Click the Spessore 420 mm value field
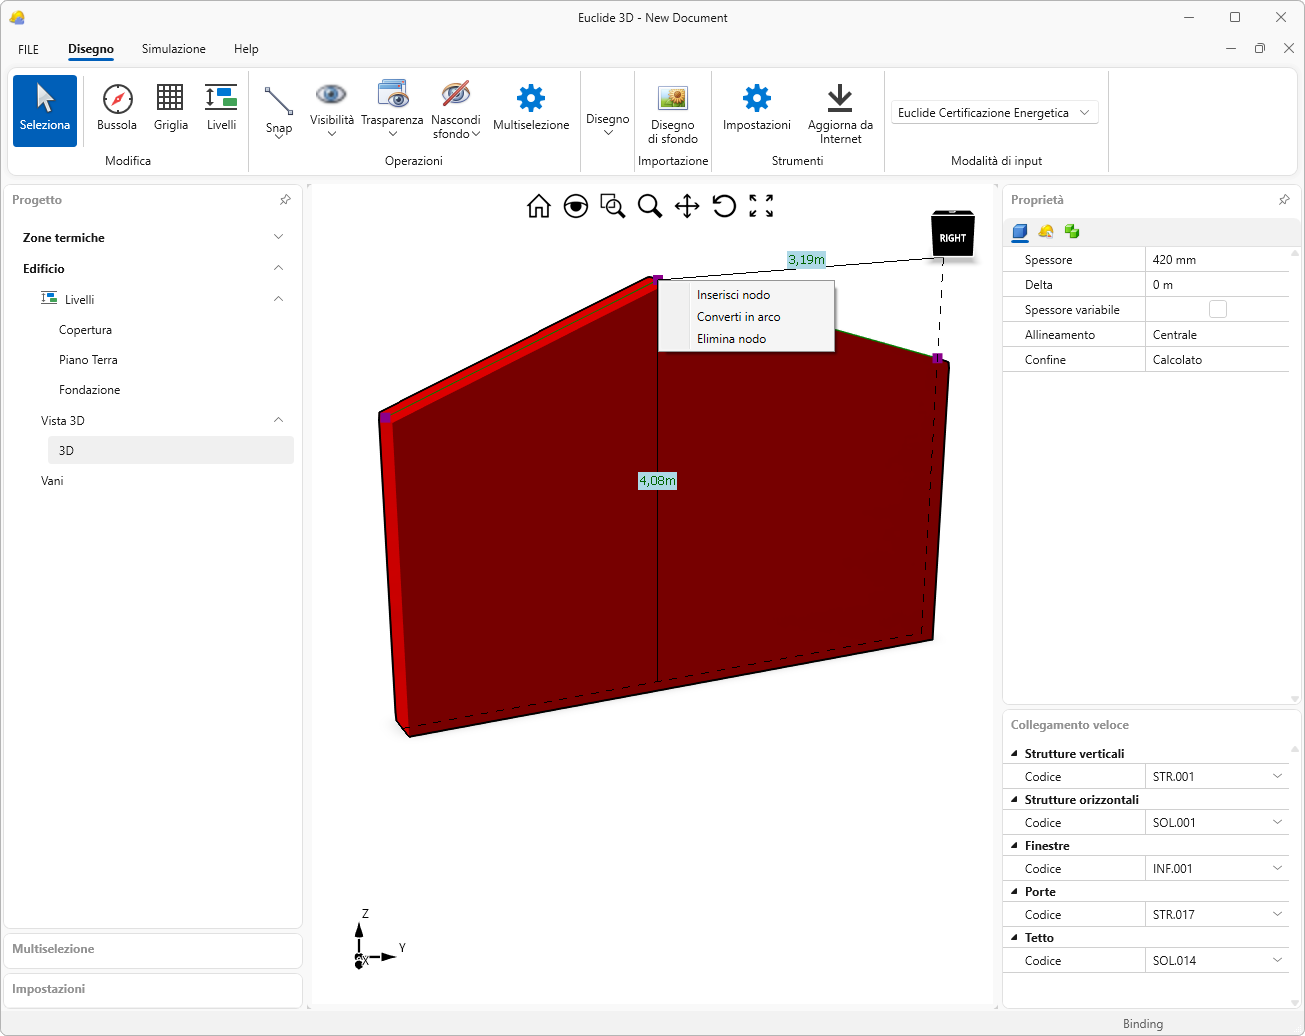The width and height of the screenshot is (1305, 1036). point(1215,260)
